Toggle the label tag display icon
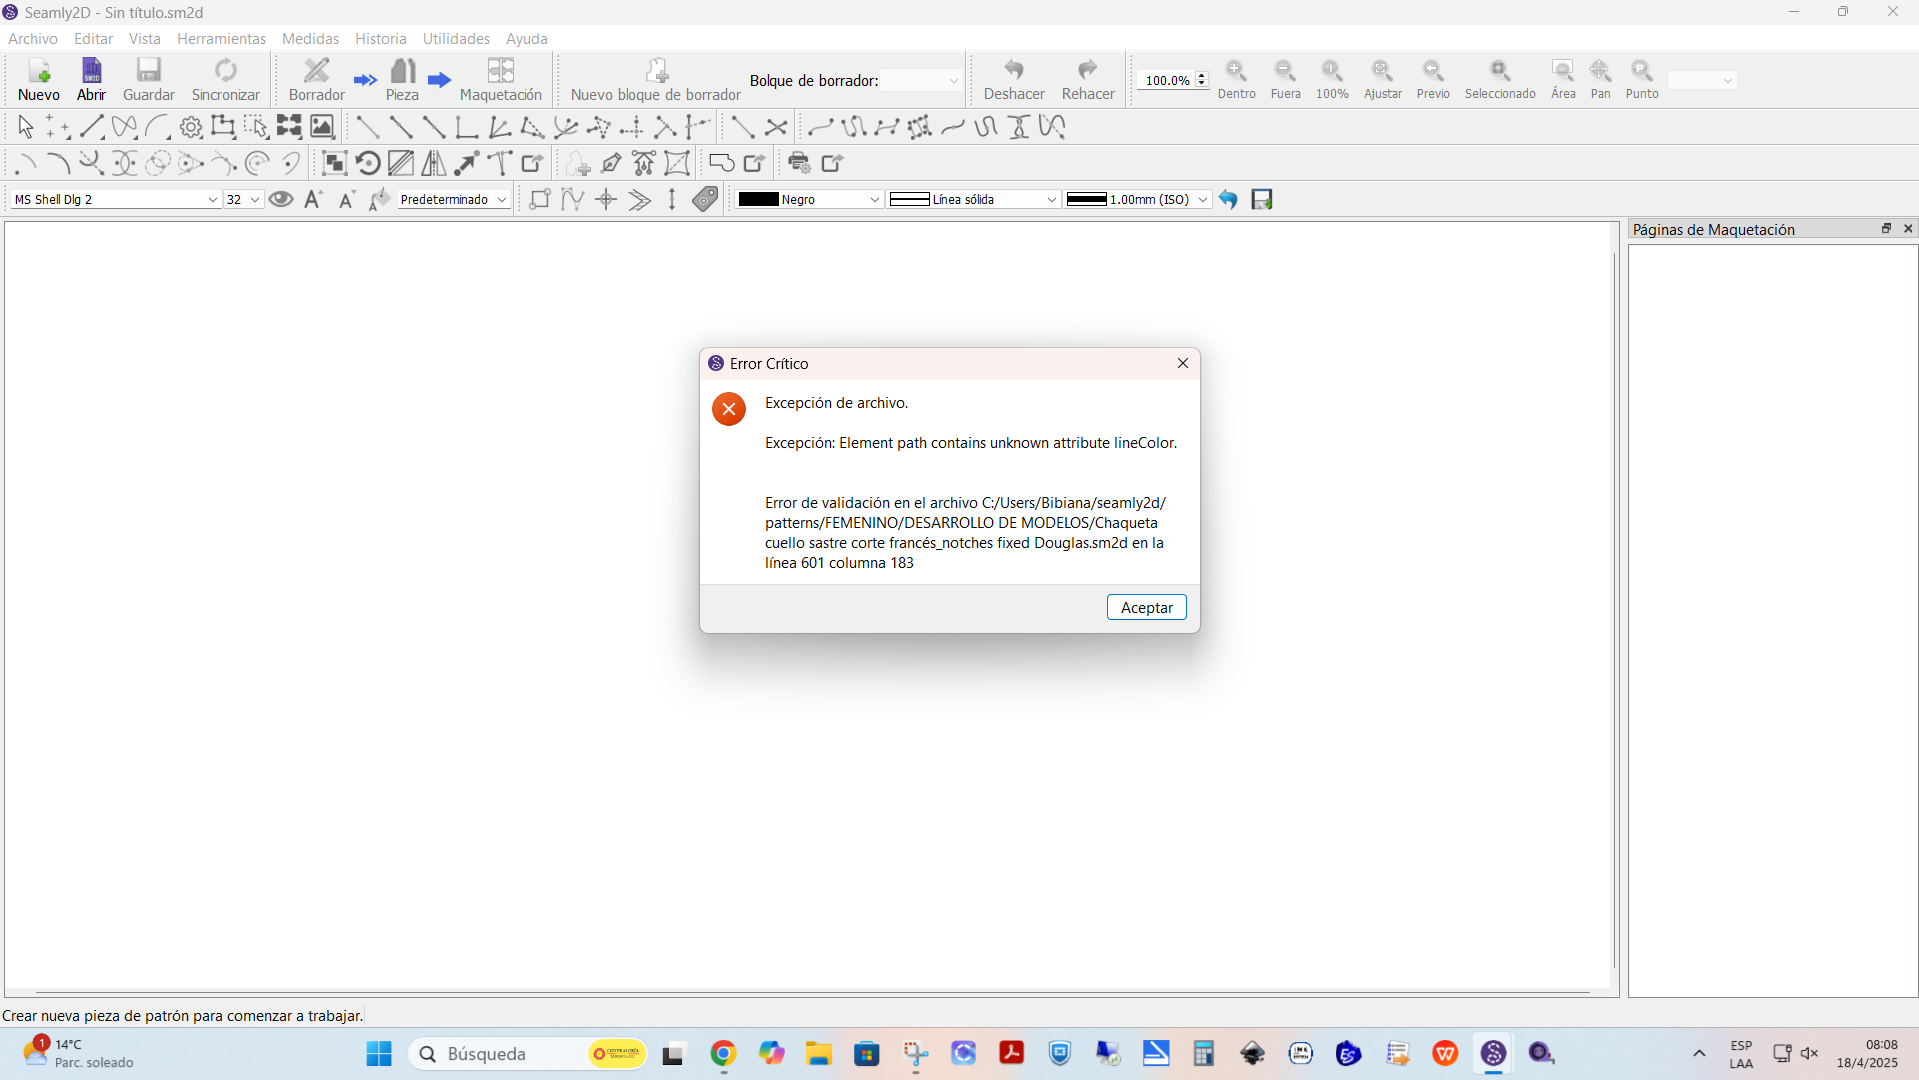This screenshot has width=1919, height=1080. point(705,199)
